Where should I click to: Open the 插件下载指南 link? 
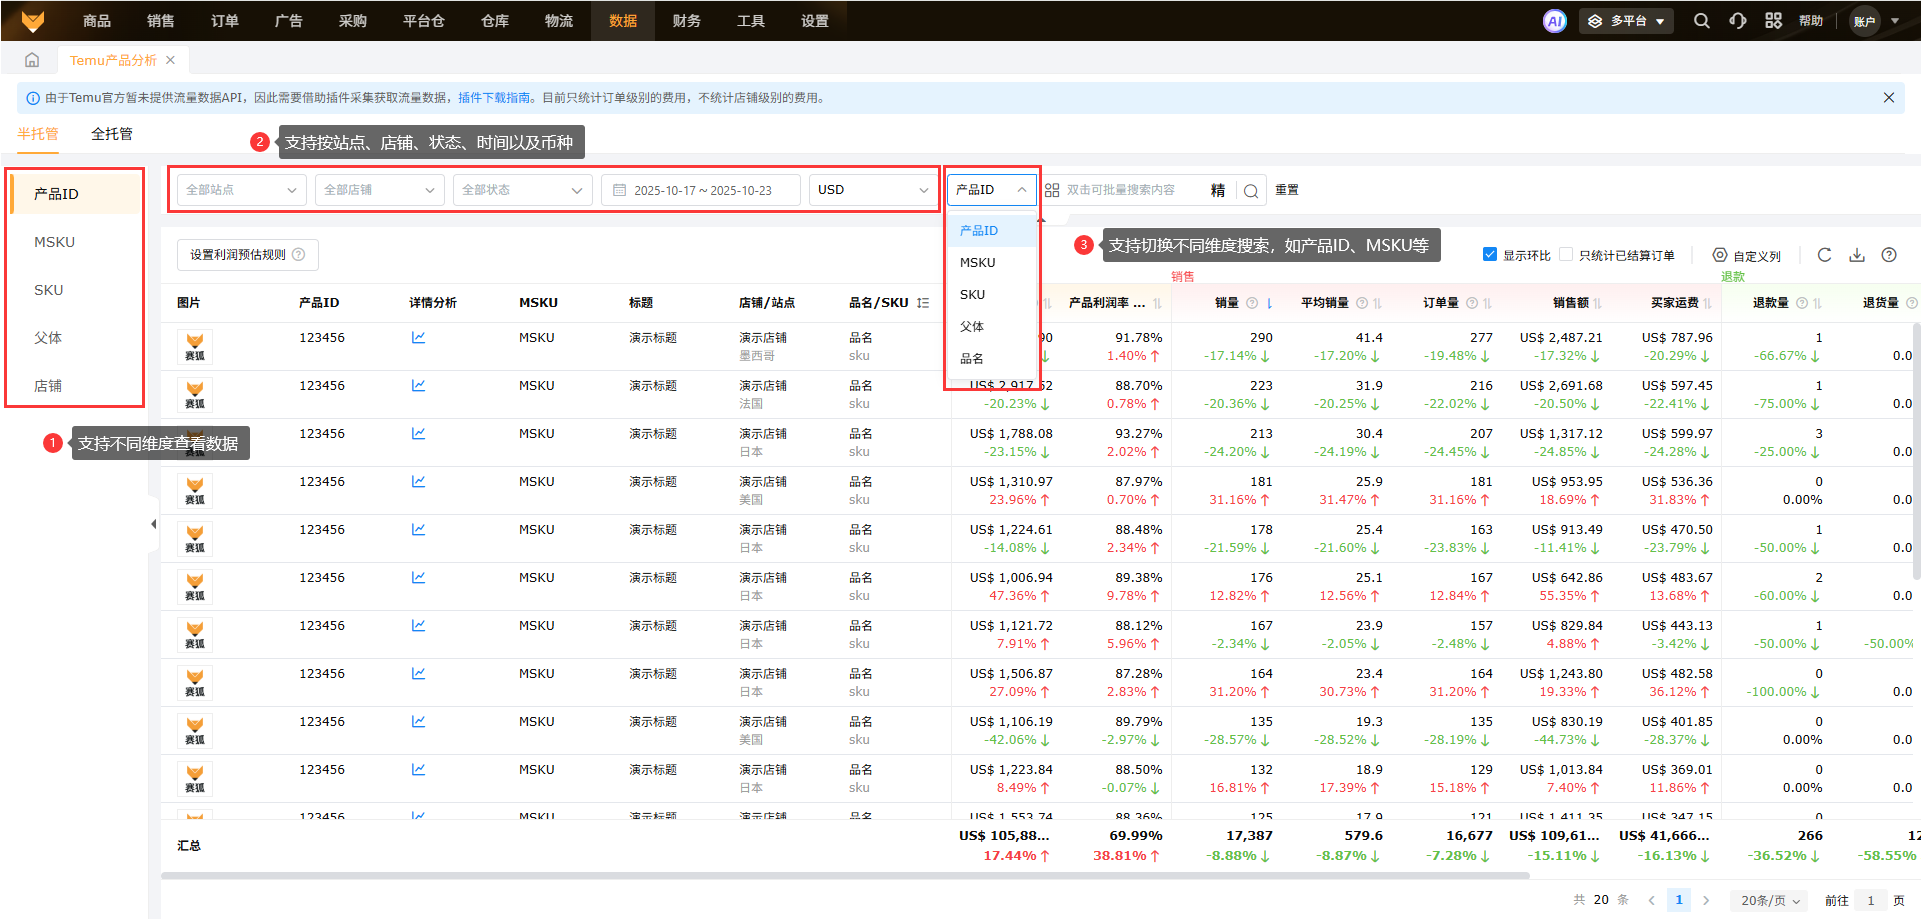[494, 98]
